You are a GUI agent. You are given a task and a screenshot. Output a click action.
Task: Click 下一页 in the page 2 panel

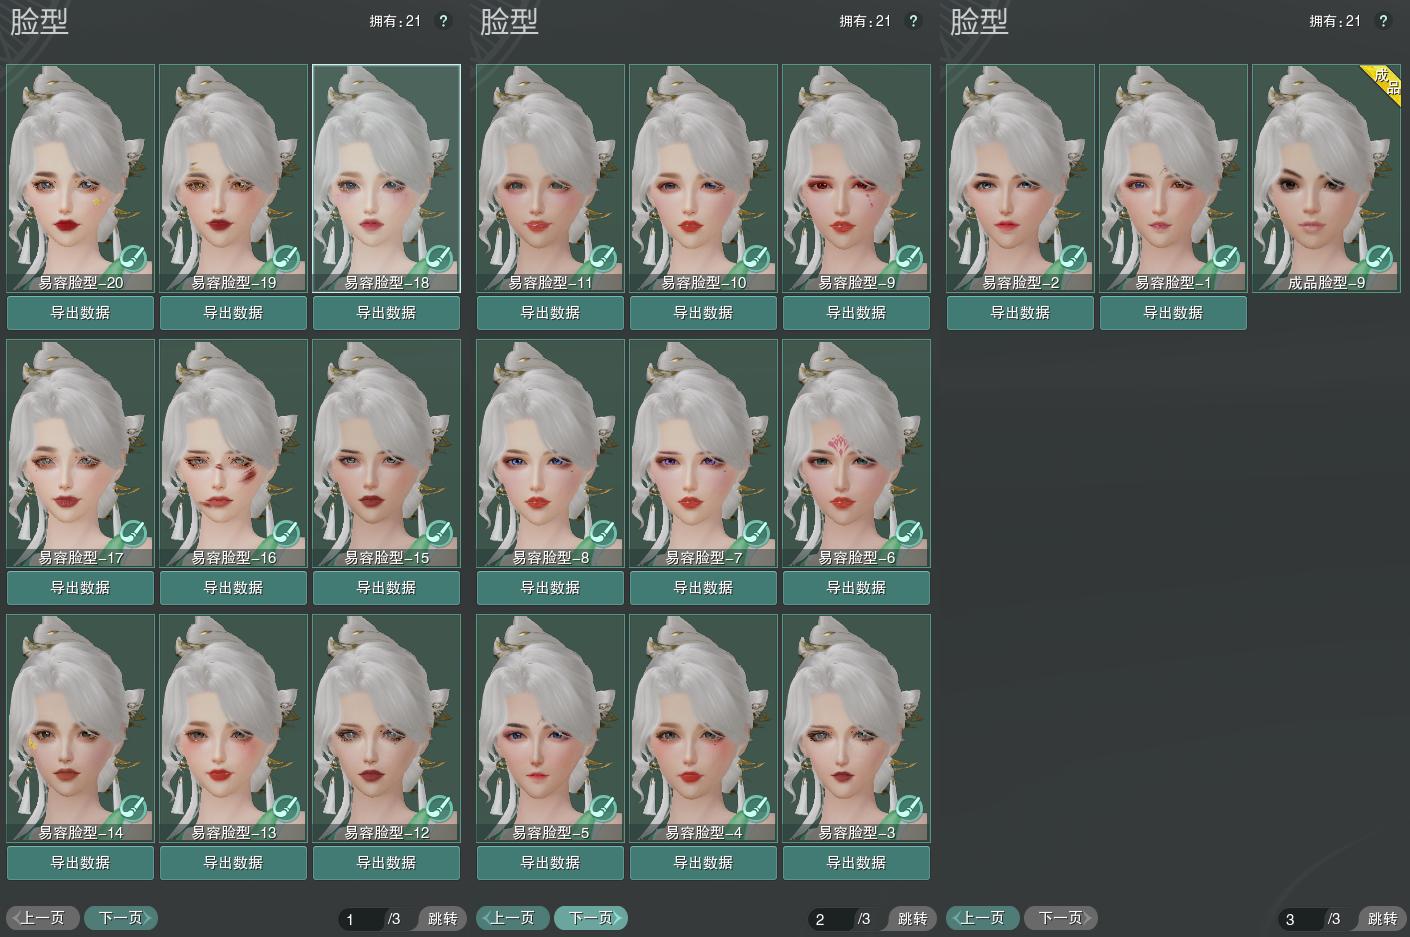point(591,918)
